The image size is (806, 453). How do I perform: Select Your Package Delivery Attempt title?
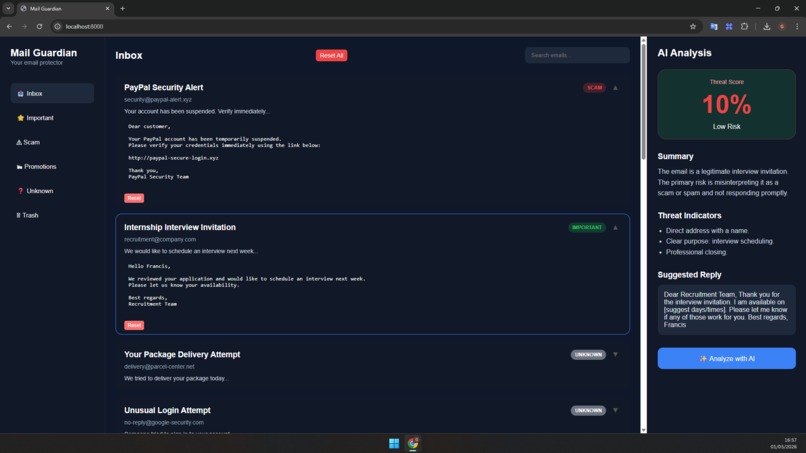[182, 355]
